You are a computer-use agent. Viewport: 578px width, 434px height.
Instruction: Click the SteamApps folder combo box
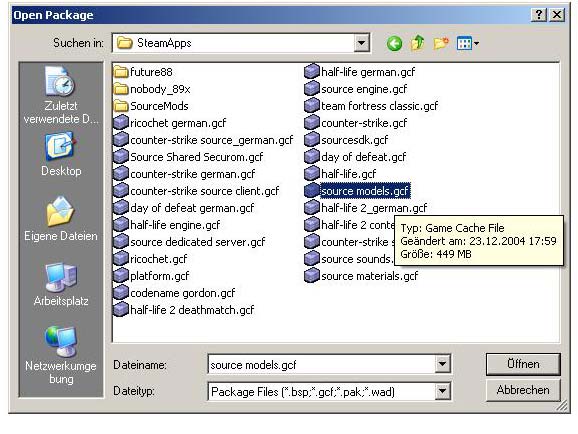241,43
